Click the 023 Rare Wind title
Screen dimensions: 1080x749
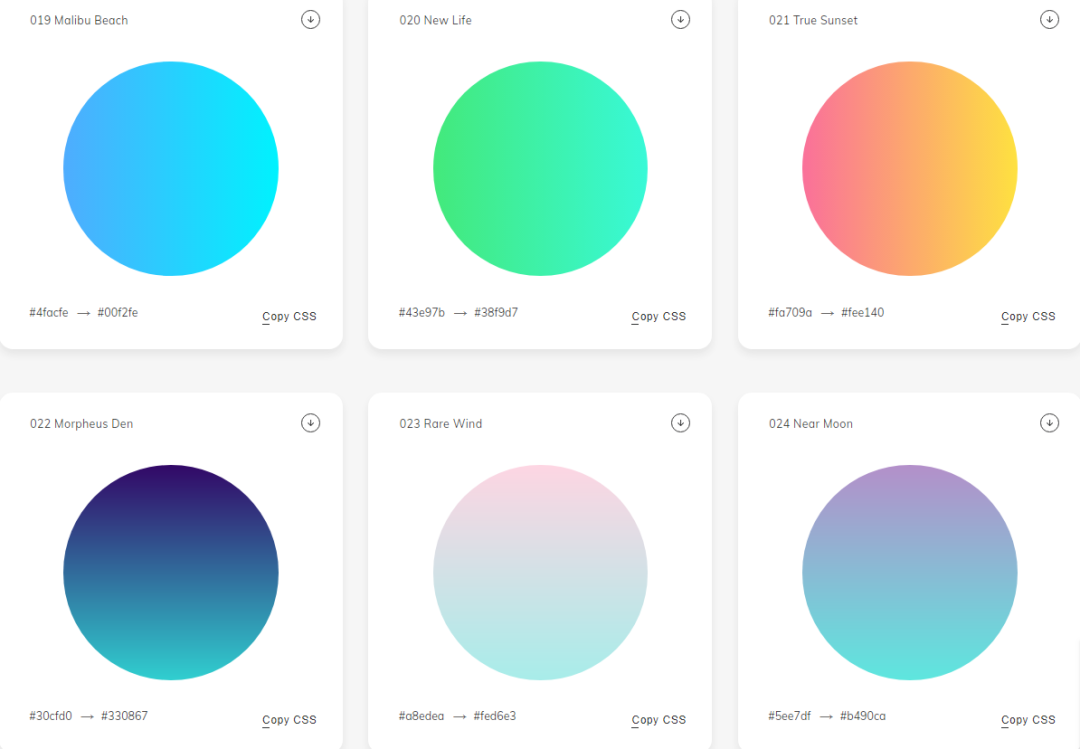[x=441, y=424]
